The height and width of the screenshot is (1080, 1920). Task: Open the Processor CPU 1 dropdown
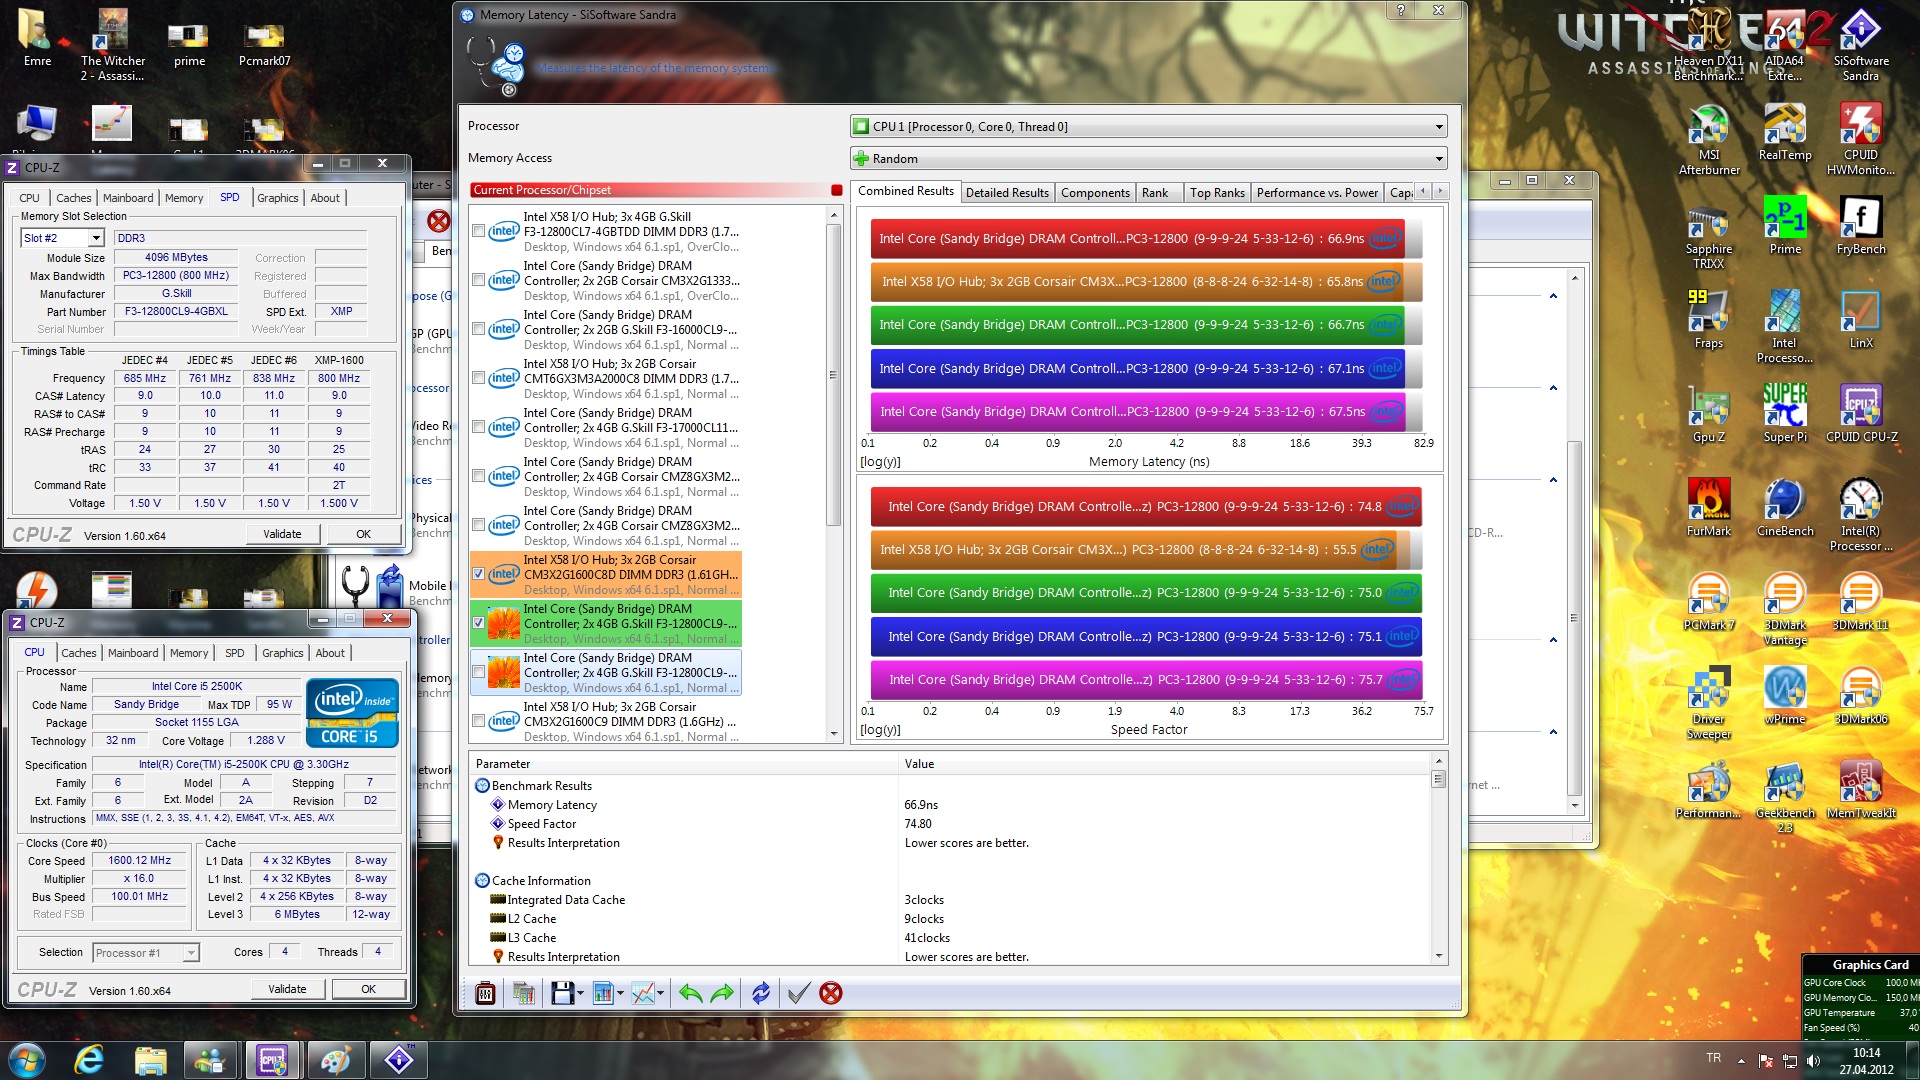point(1439,127)
